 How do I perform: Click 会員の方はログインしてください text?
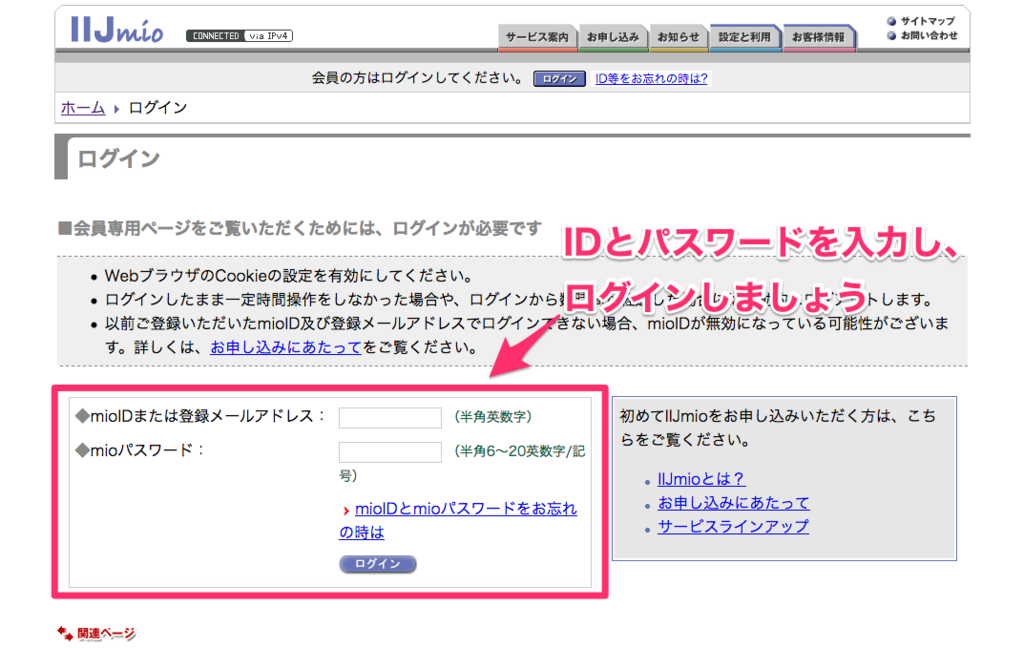pyautogui.click(x=417, y=78)
